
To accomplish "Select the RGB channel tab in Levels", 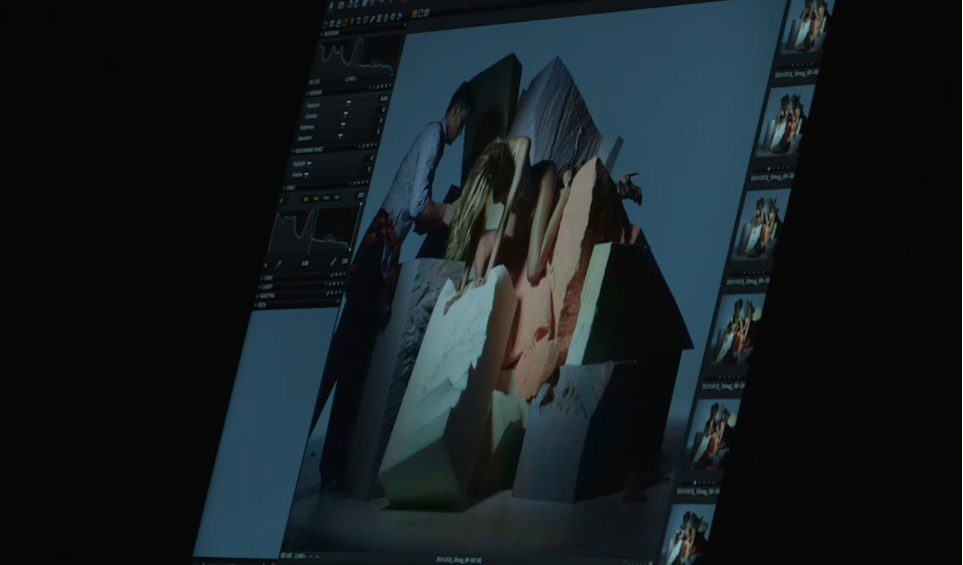I will tap(306, 199).
